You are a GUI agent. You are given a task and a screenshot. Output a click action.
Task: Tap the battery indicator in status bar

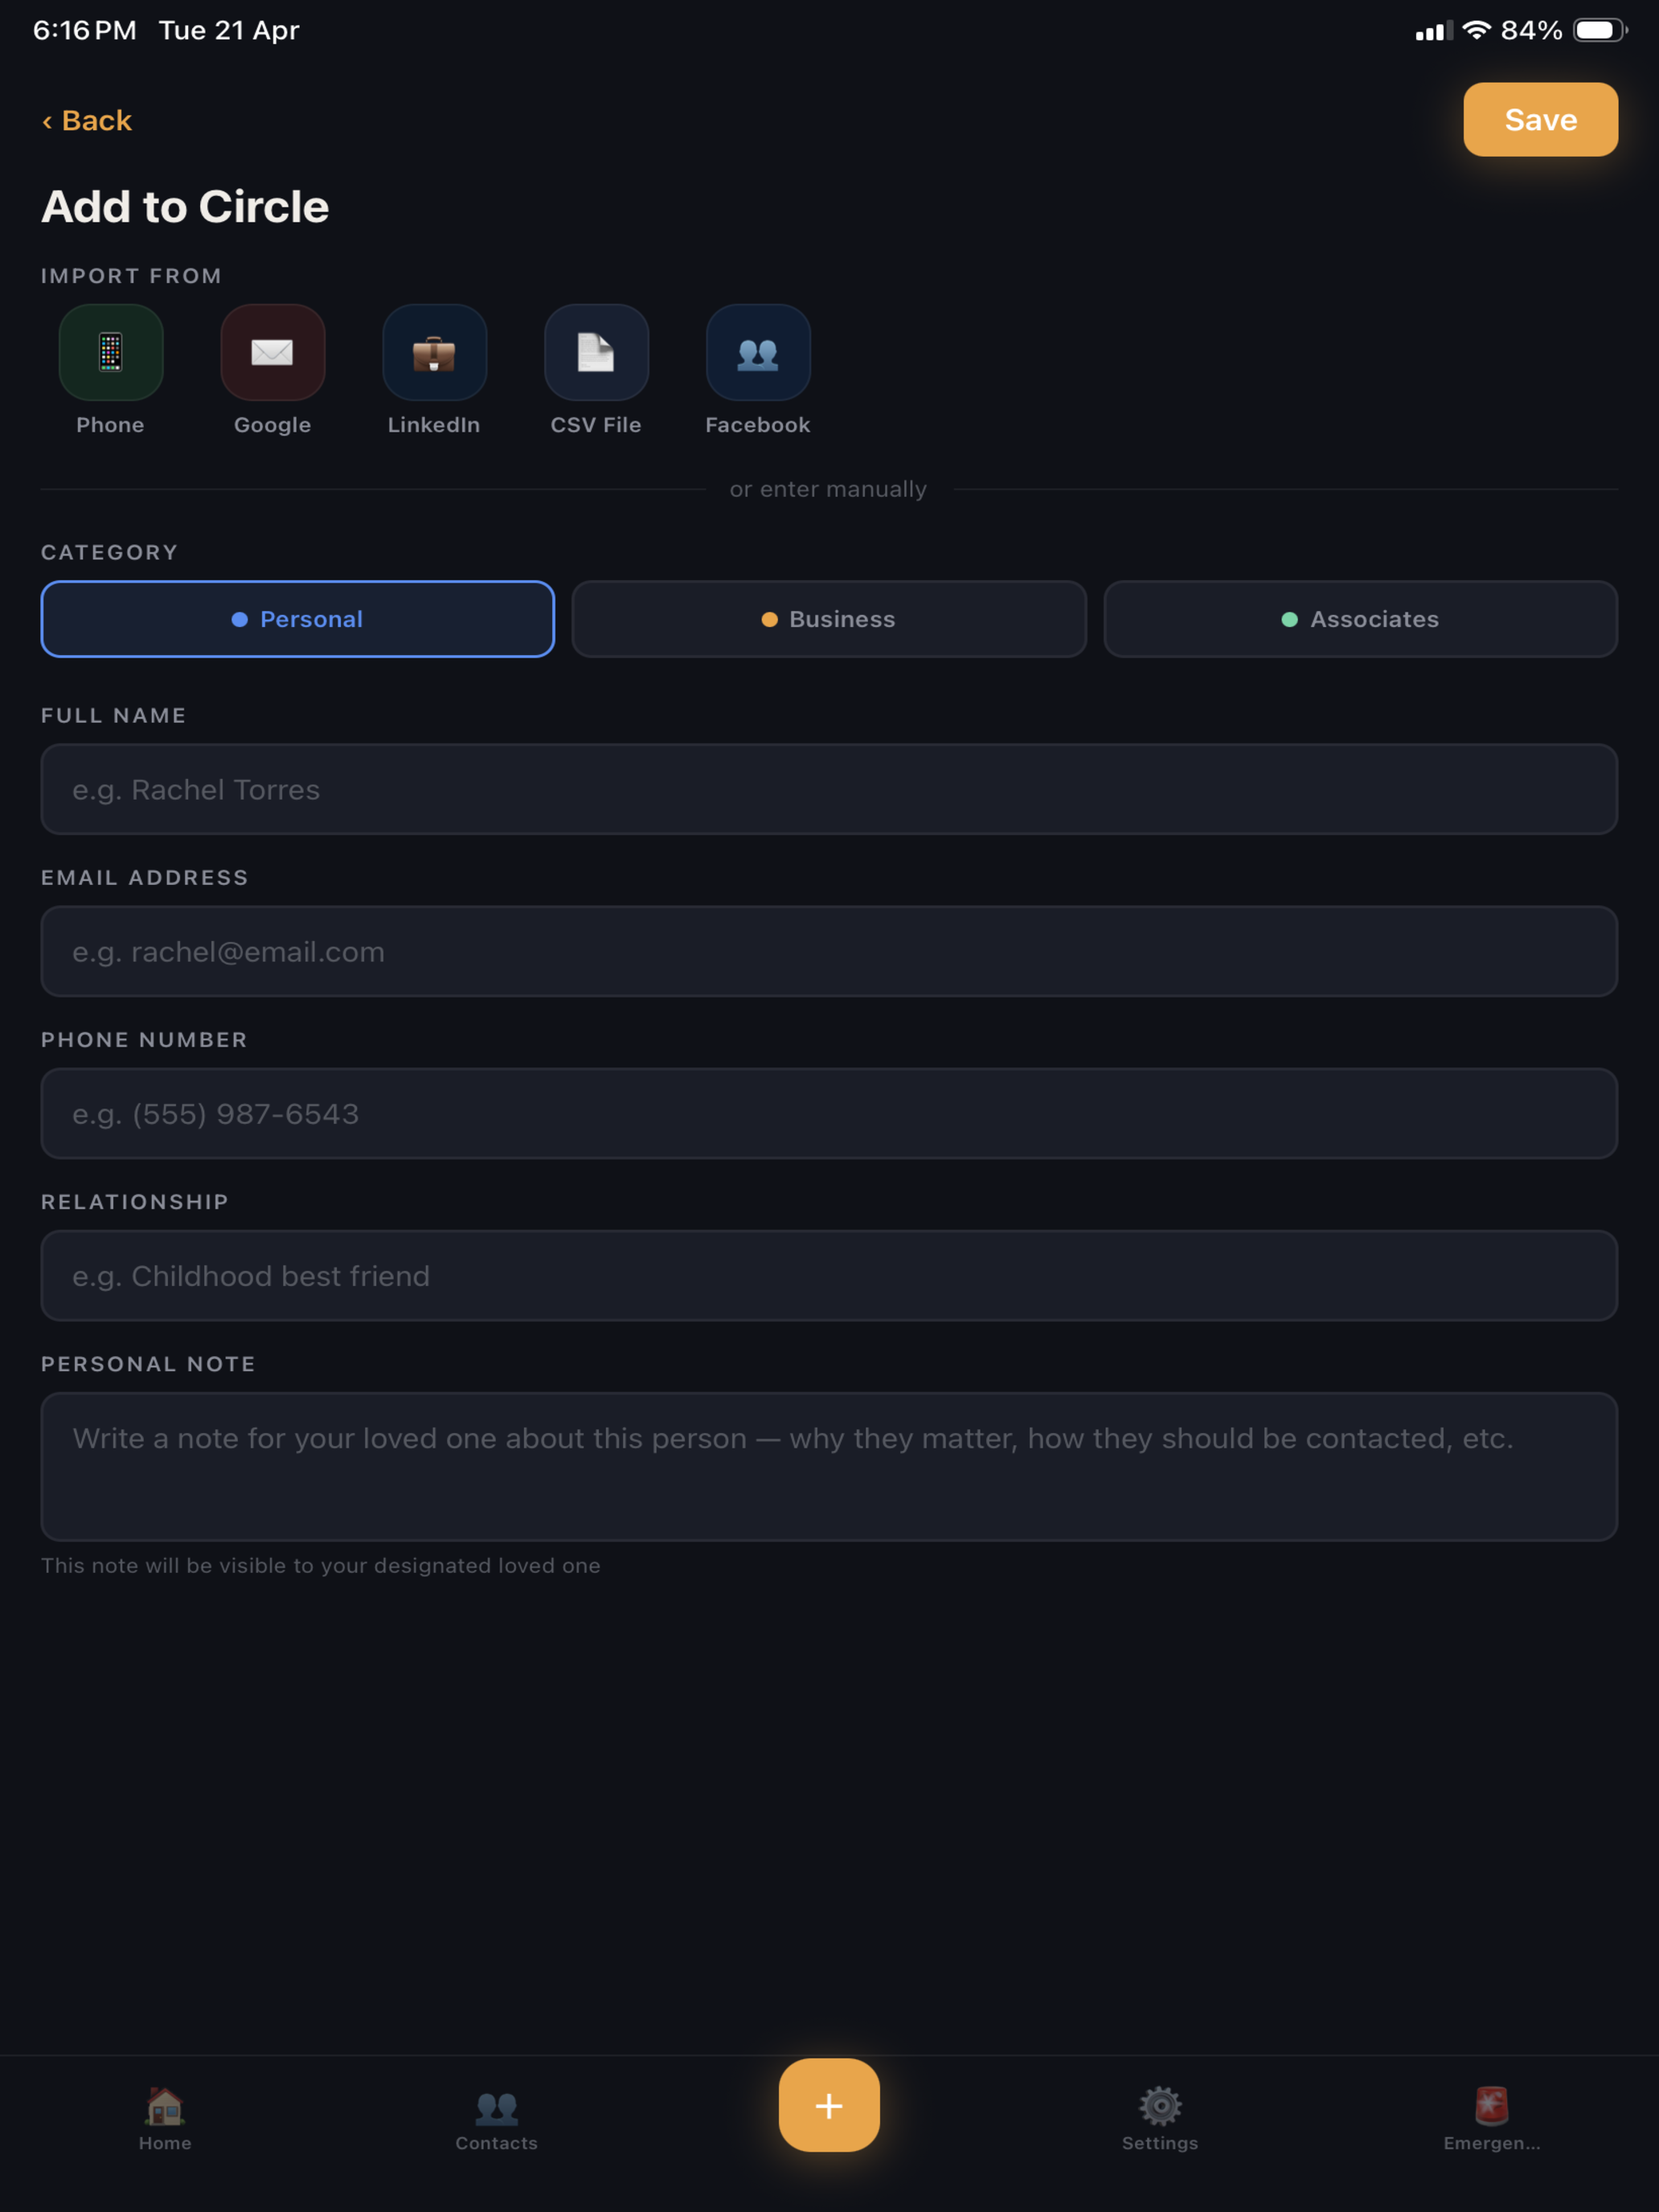pos(1600,31)
